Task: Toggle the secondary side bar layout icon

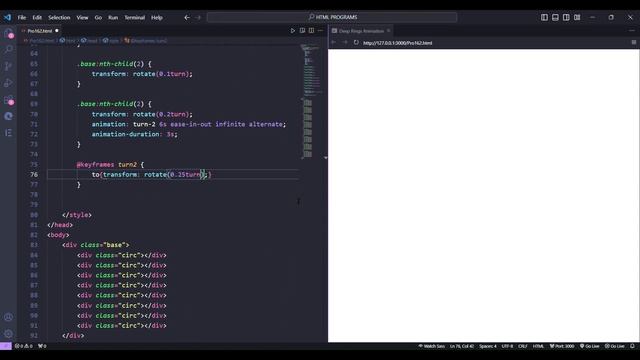Action: (x=566, y=18)
